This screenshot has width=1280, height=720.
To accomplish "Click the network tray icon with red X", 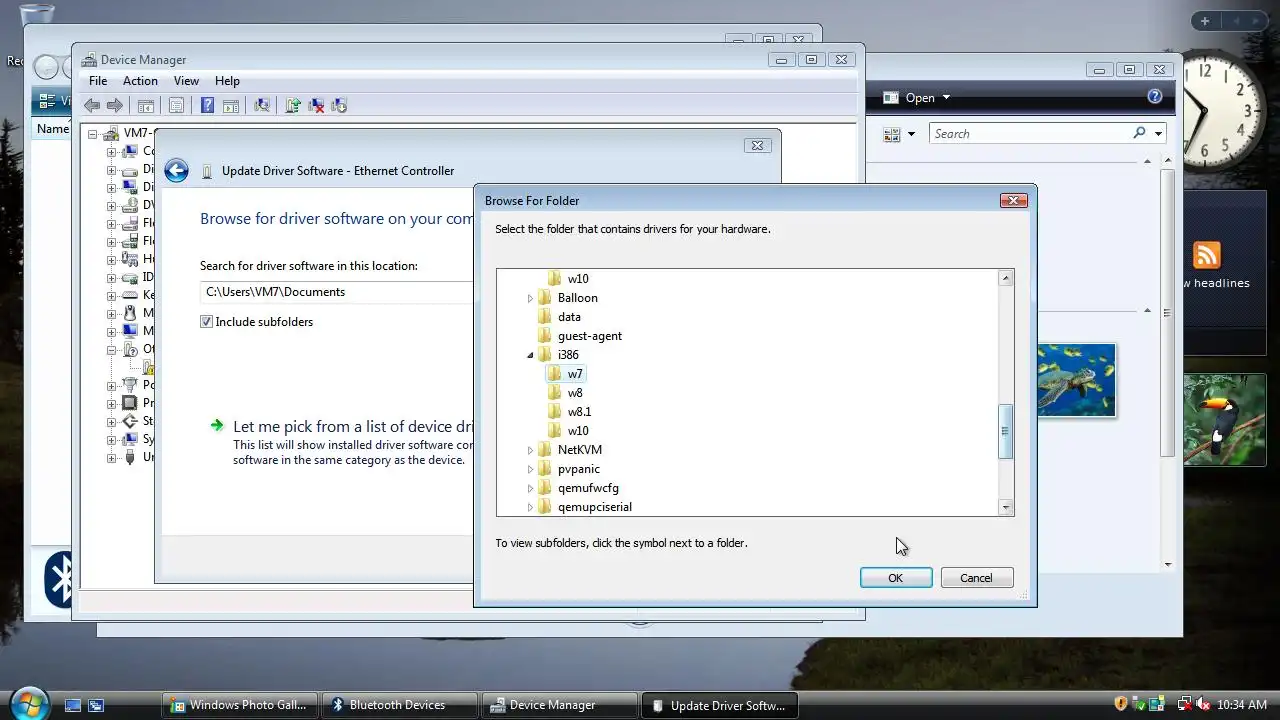I will 1185,704.
